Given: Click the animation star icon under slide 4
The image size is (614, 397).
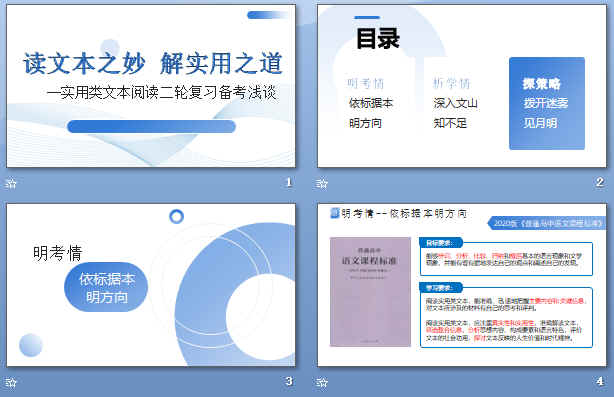Looking at the screenshot, I should pos(322,382).
